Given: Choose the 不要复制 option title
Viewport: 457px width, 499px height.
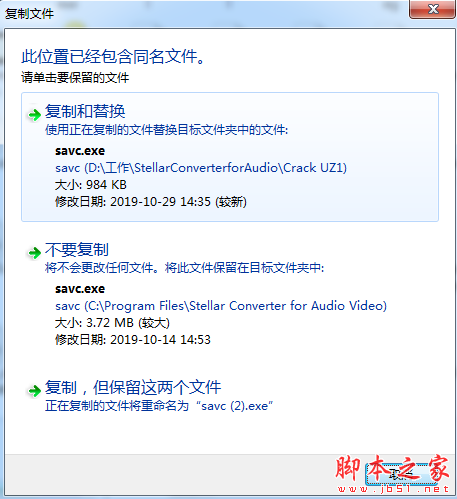Looking at the screenshot, I should (77, 249).
